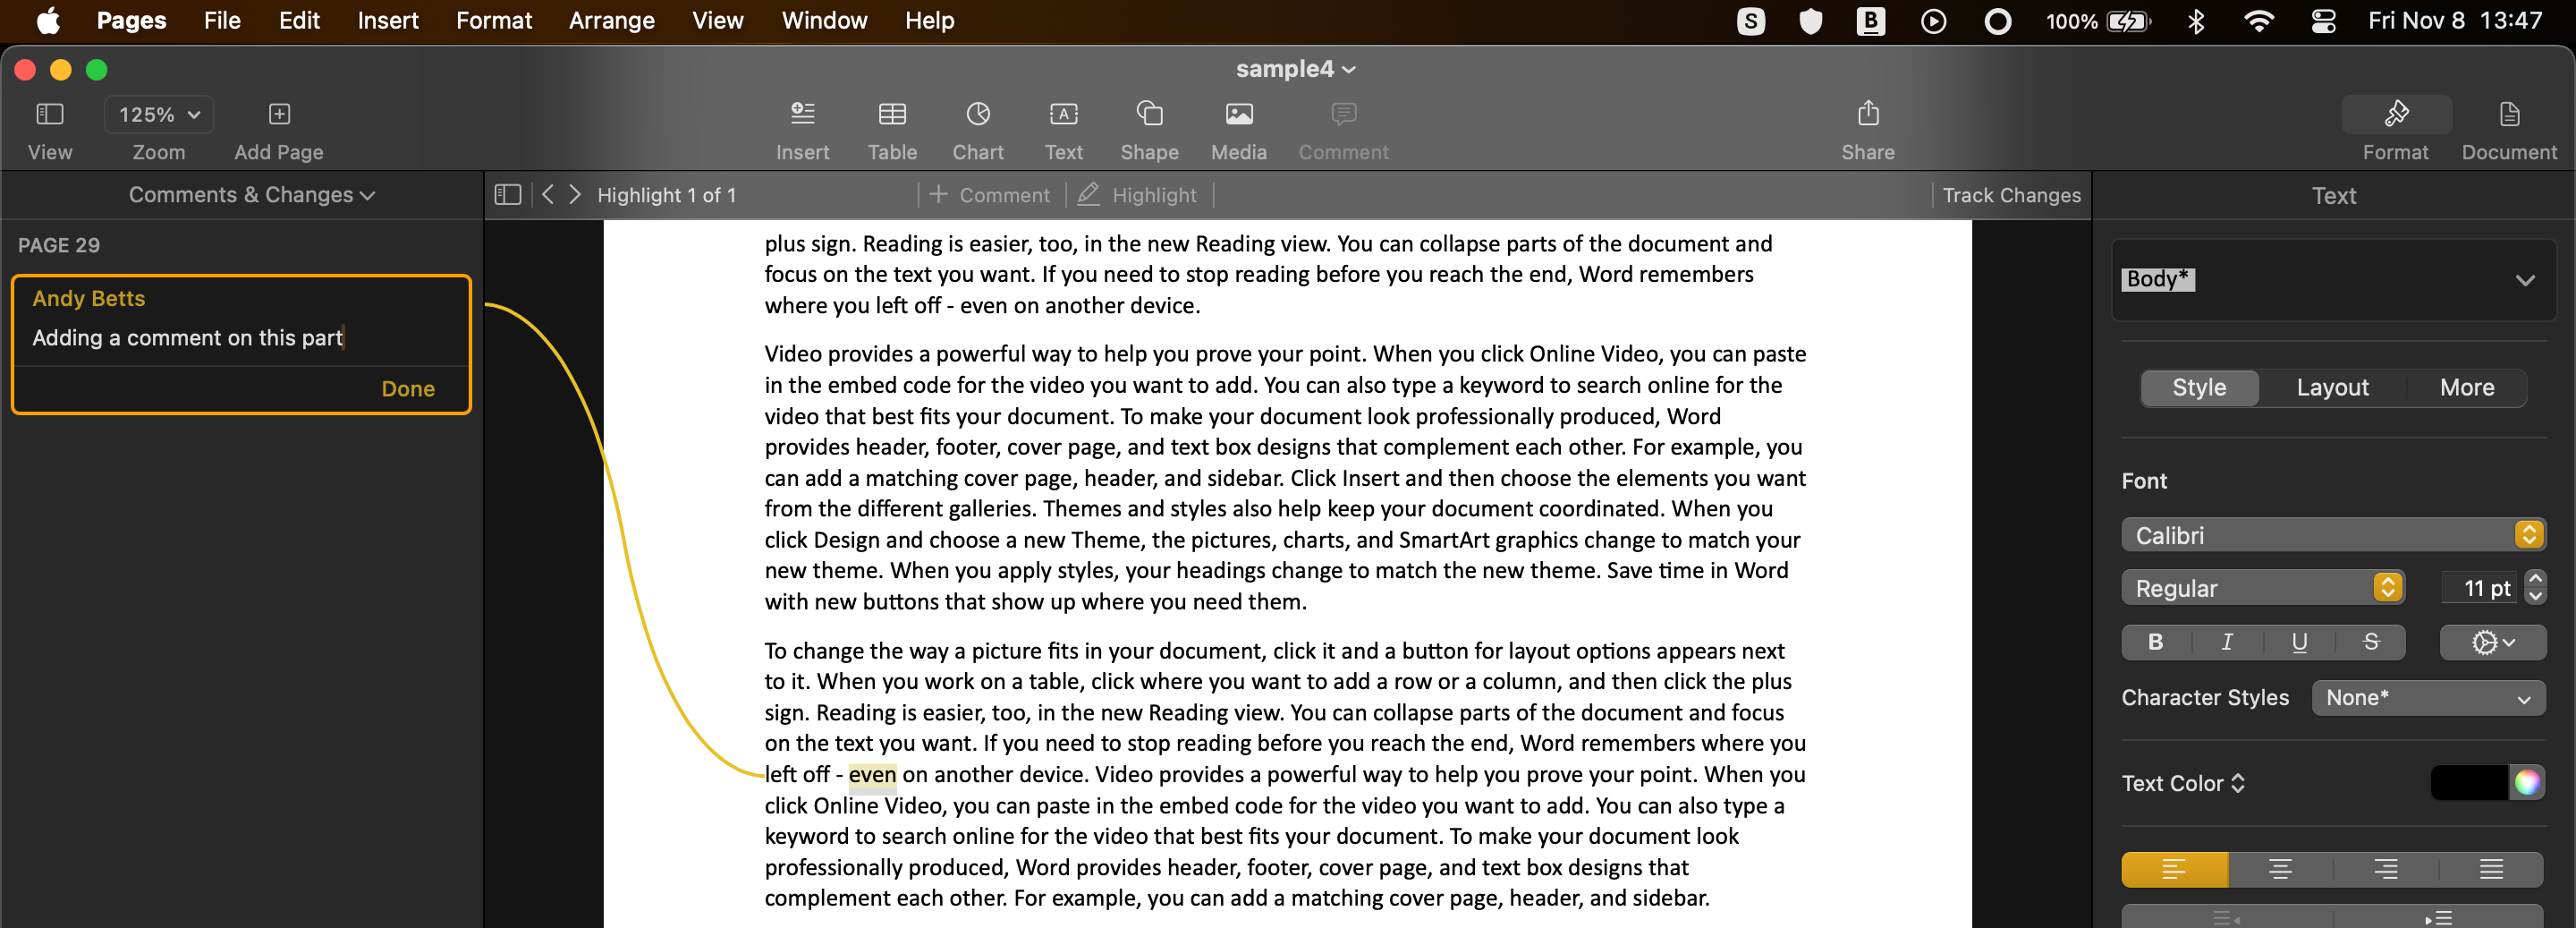Click the Media toolbar icon

[1238, 115]
